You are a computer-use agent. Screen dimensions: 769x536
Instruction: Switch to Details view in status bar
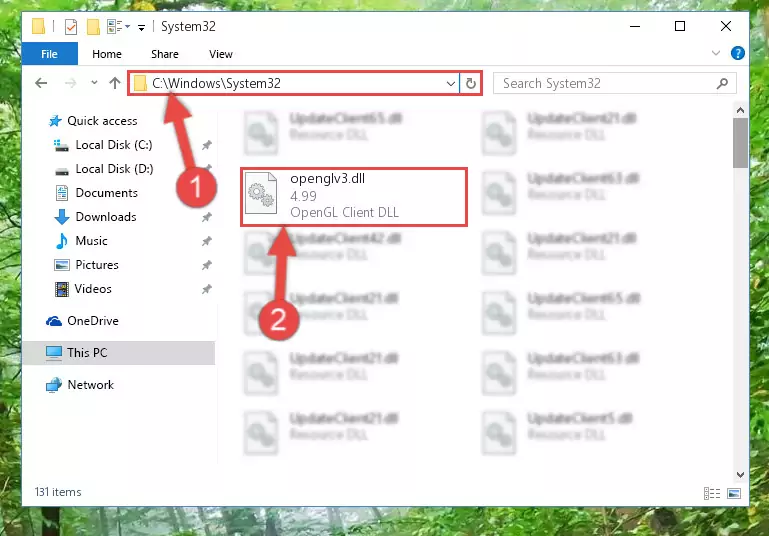click(x=712, y=493)
